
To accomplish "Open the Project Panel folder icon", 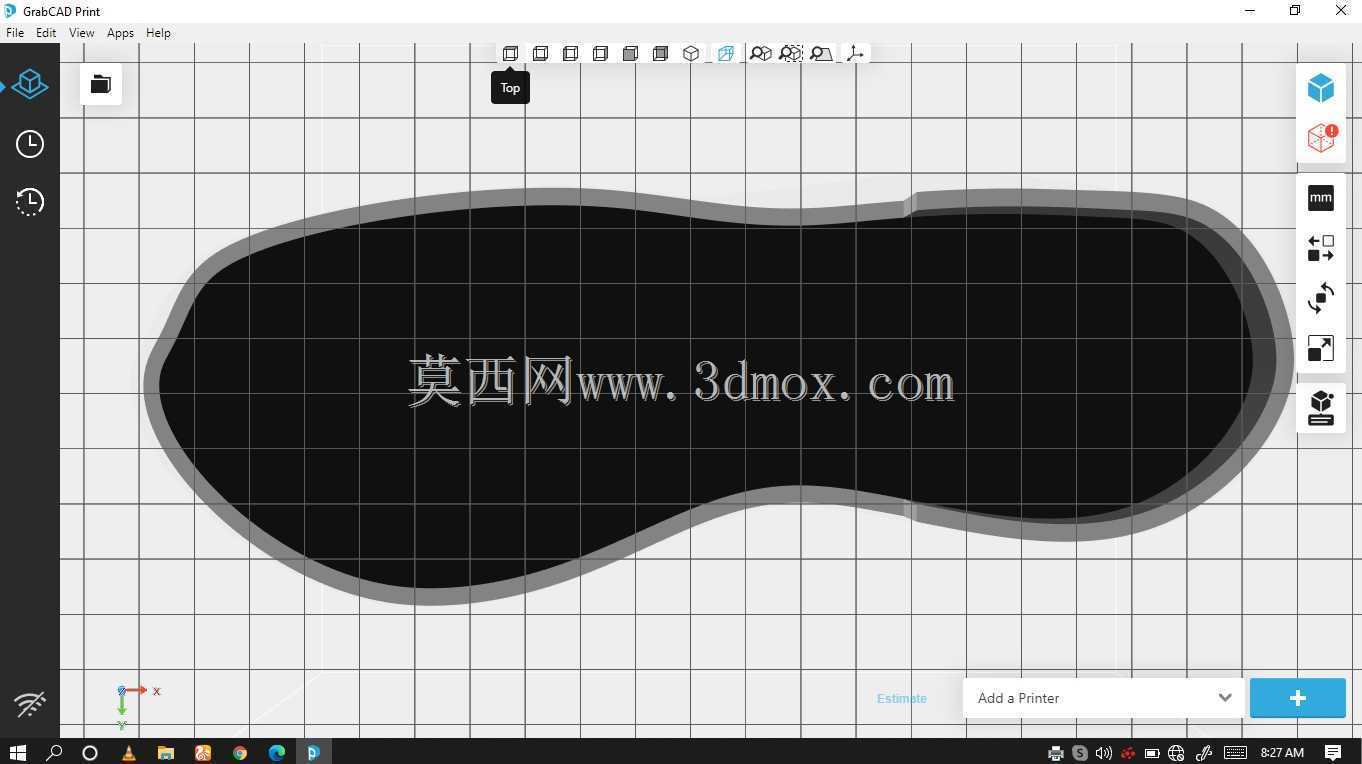I will click(x=101, y=84).
